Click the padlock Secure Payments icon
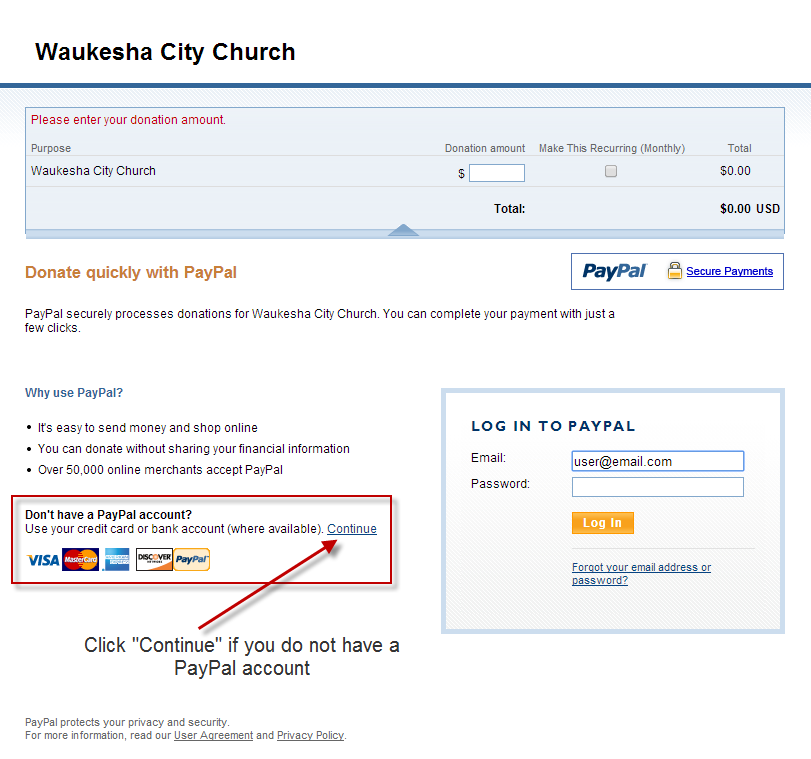The image size is (811, 759). pos(674,270)
